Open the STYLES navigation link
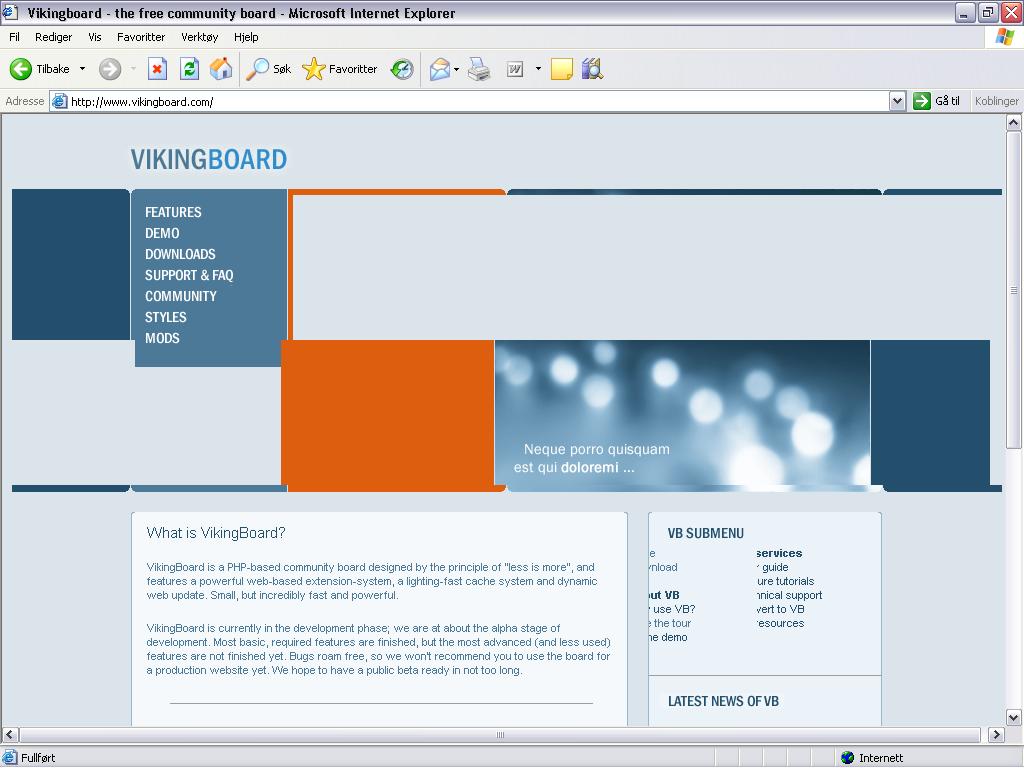The width and height of the screenshot is (1024, 768). click(x=166, y=317)
